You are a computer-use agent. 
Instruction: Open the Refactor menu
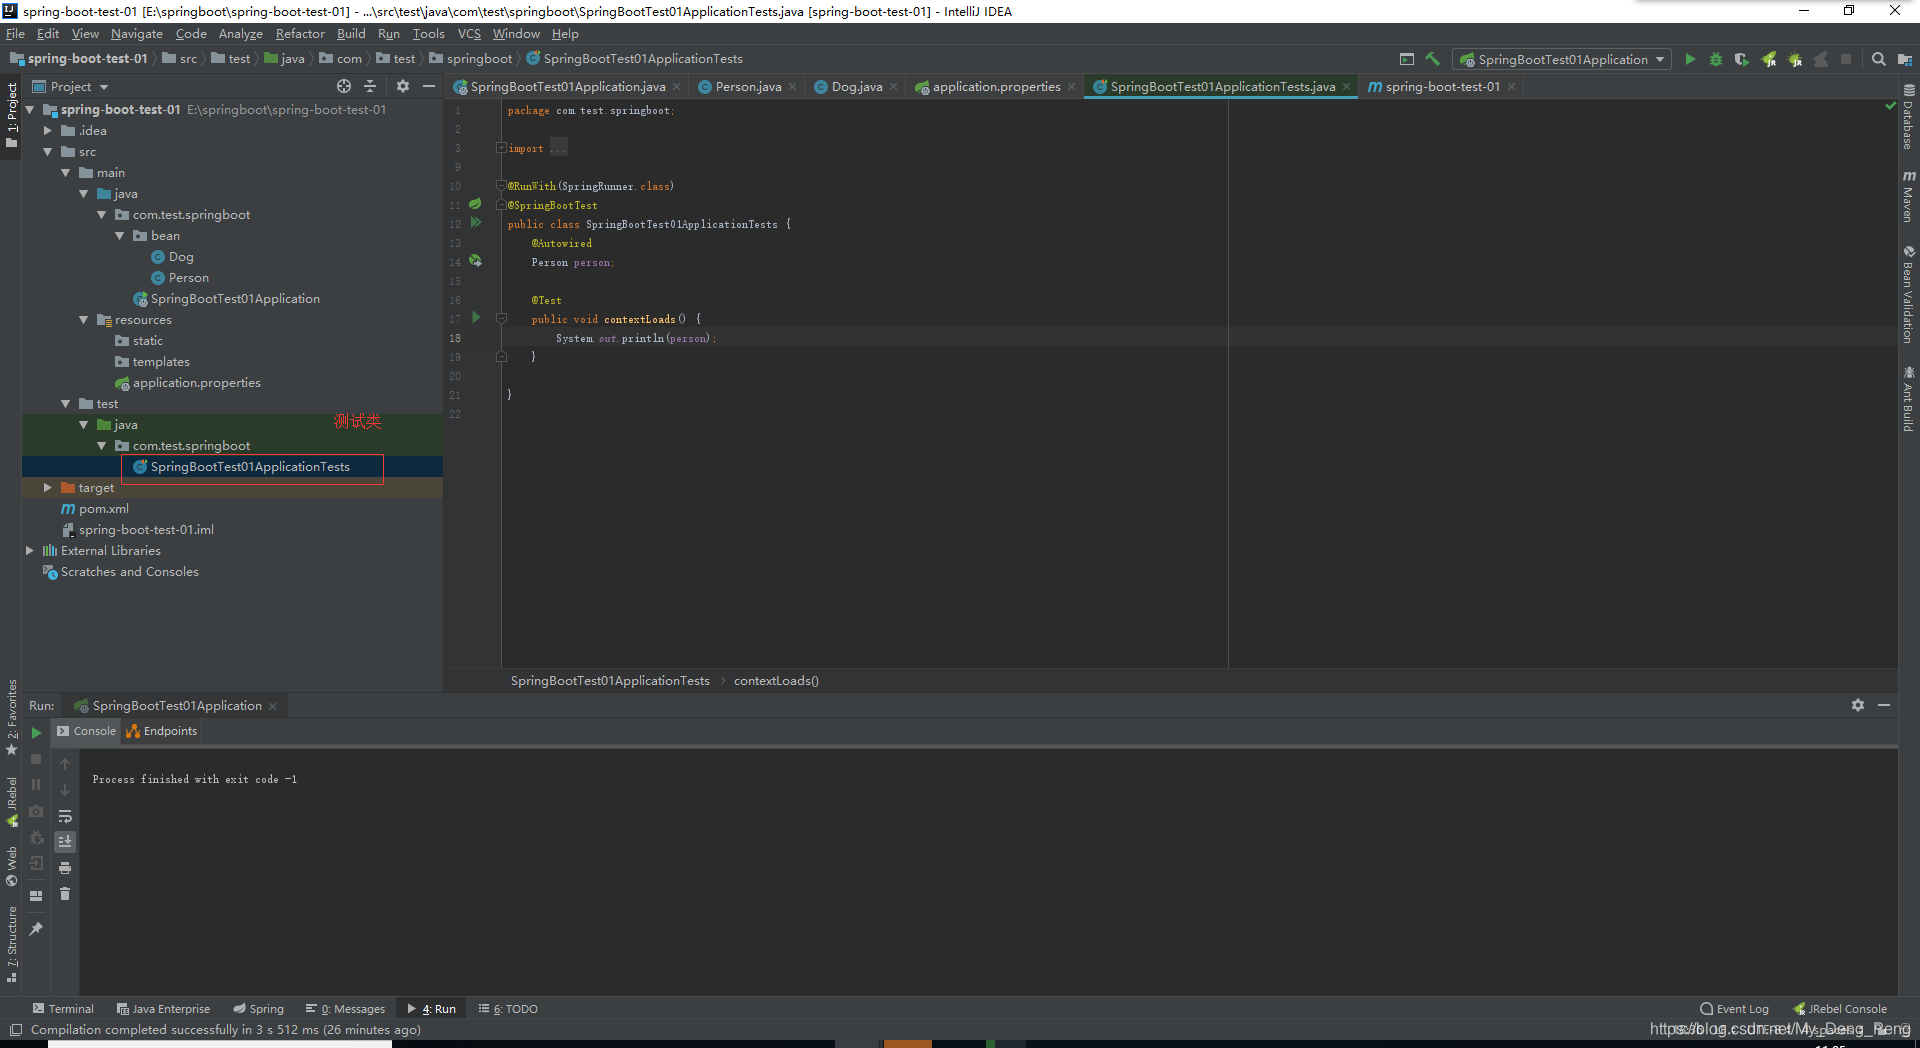[x=300, y=34]
